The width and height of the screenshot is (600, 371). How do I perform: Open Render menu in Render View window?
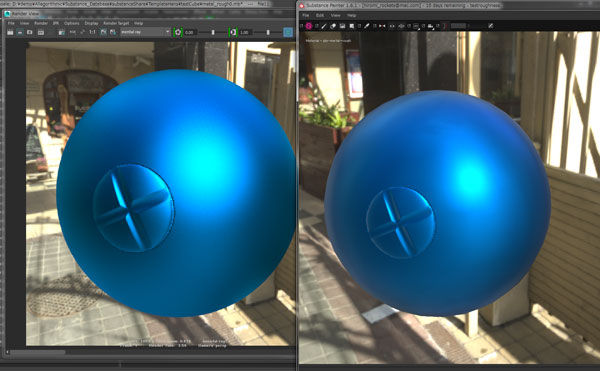tap(41, 23)
